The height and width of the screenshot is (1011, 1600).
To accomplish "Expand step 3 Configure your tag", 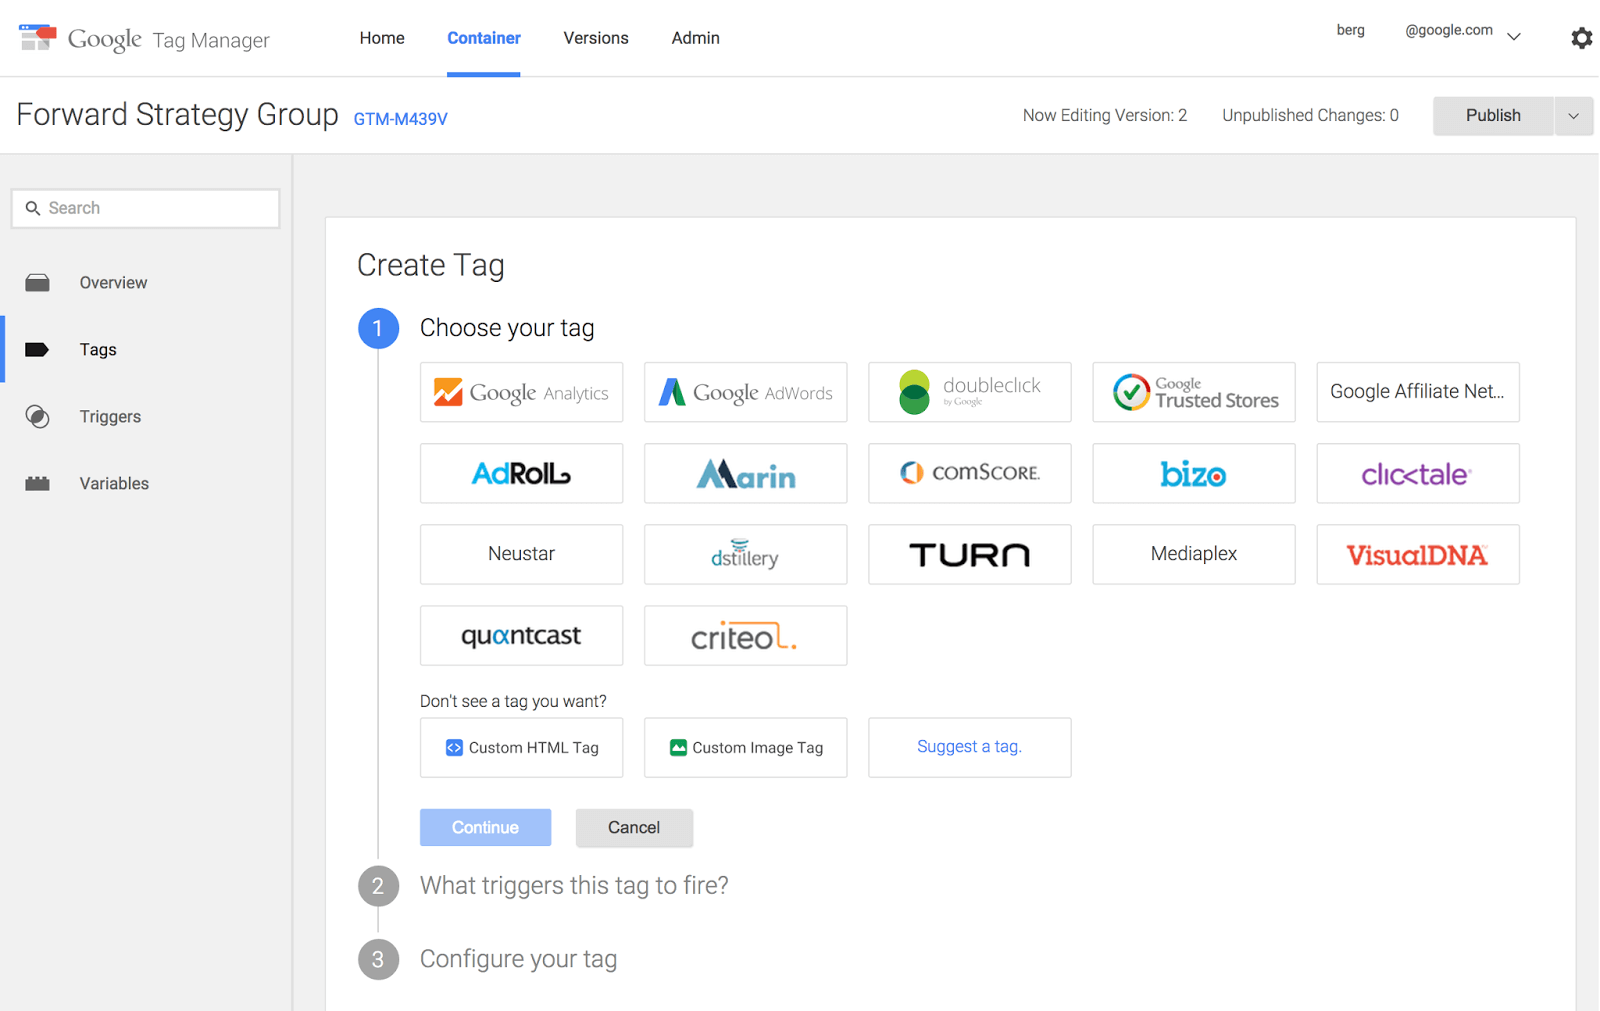I will (518, 959).
